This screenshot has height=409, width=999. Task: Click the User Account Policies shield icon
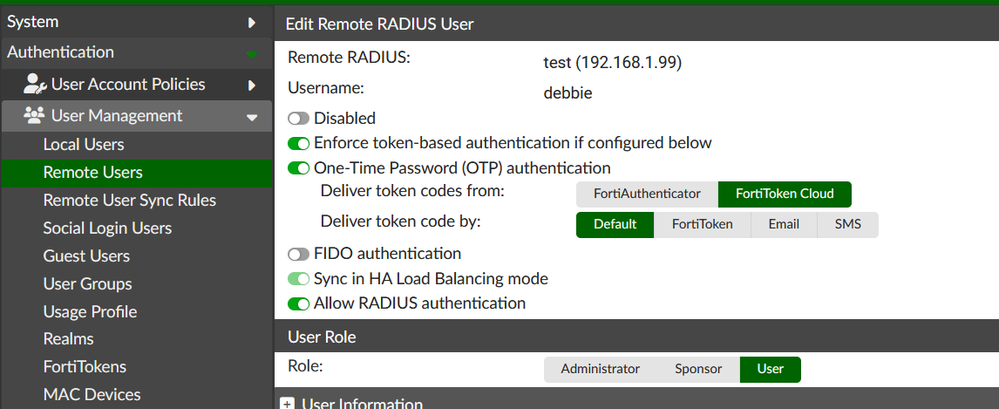(x=35, y=85)
